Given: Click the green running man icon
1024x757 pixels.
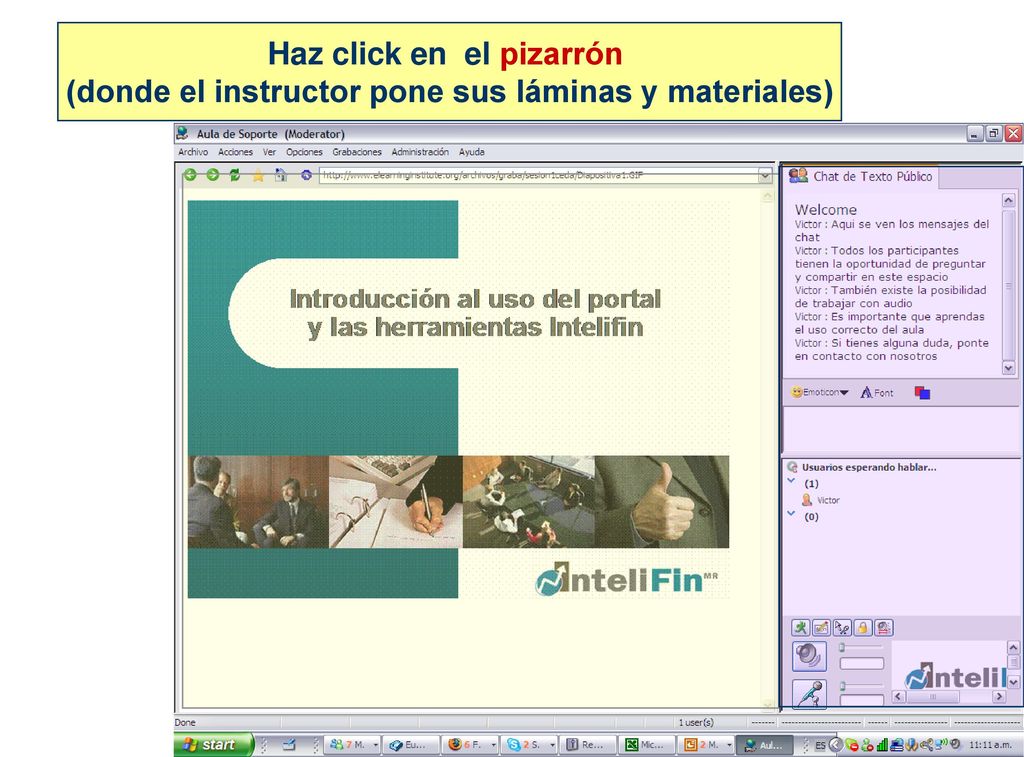Looking at the screenshot, I should [x=800, y=628].
